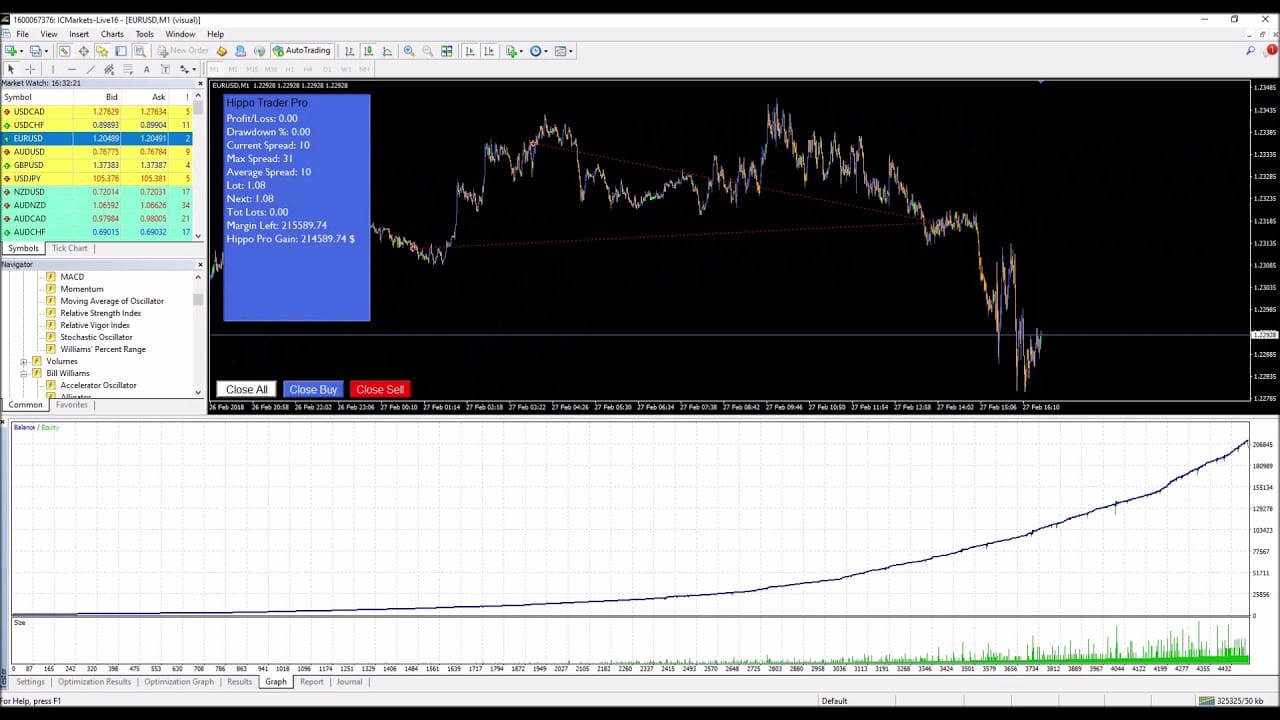Select the Vertical Line drawing tool
This screenshot has width=1280, height=720.
[x=53, y=69]
